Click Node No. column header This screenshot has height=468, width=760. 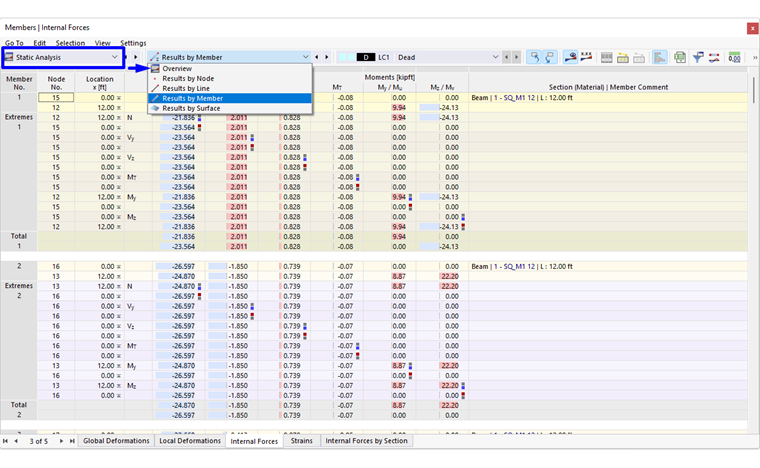click(56, 83)
